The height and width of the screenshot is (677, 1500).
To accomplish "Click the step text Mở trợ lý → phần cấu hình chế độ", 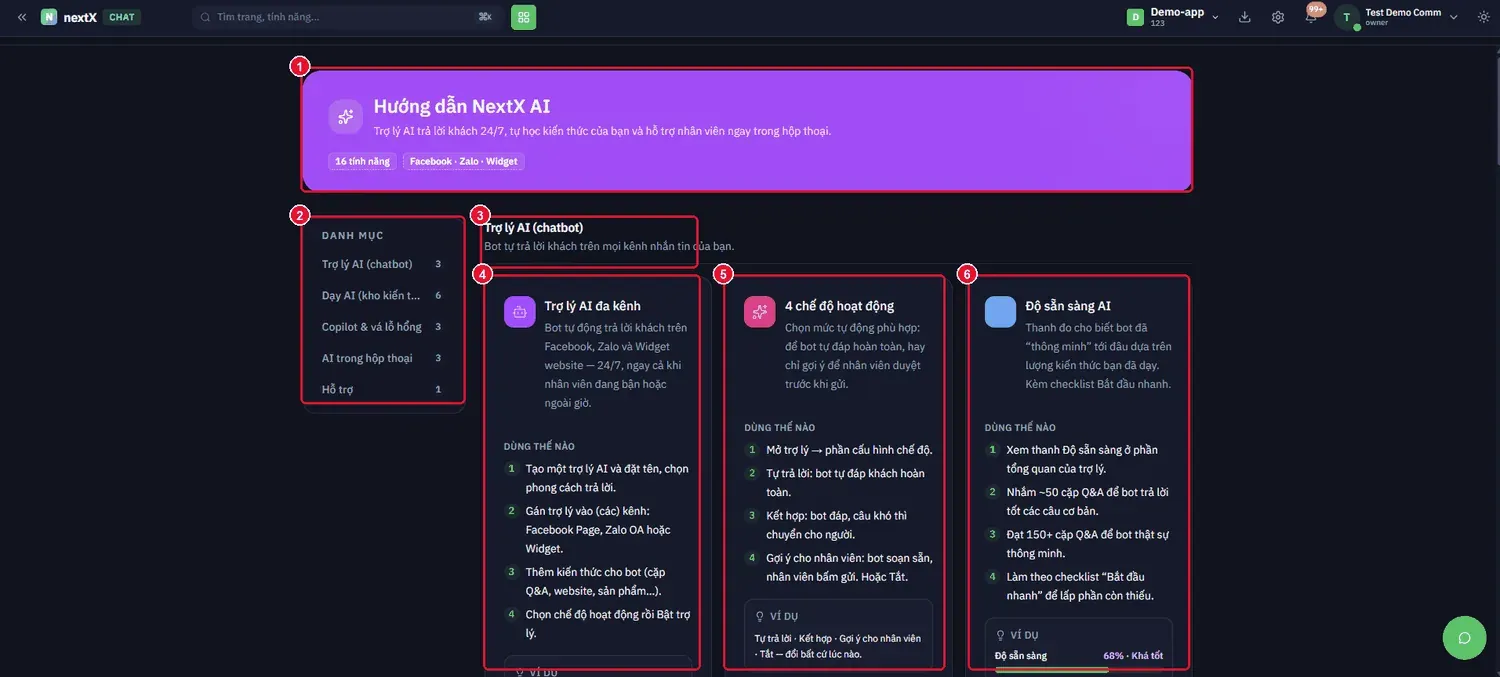I will [849, 450].
